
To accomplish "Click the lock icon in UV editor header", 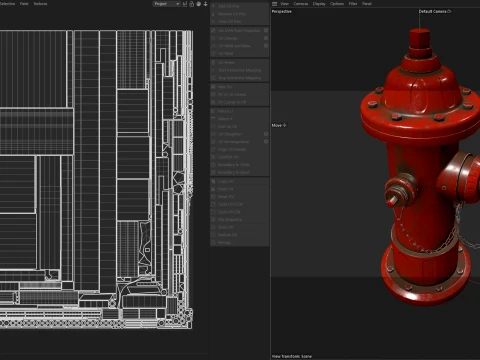I will [192, 4].
